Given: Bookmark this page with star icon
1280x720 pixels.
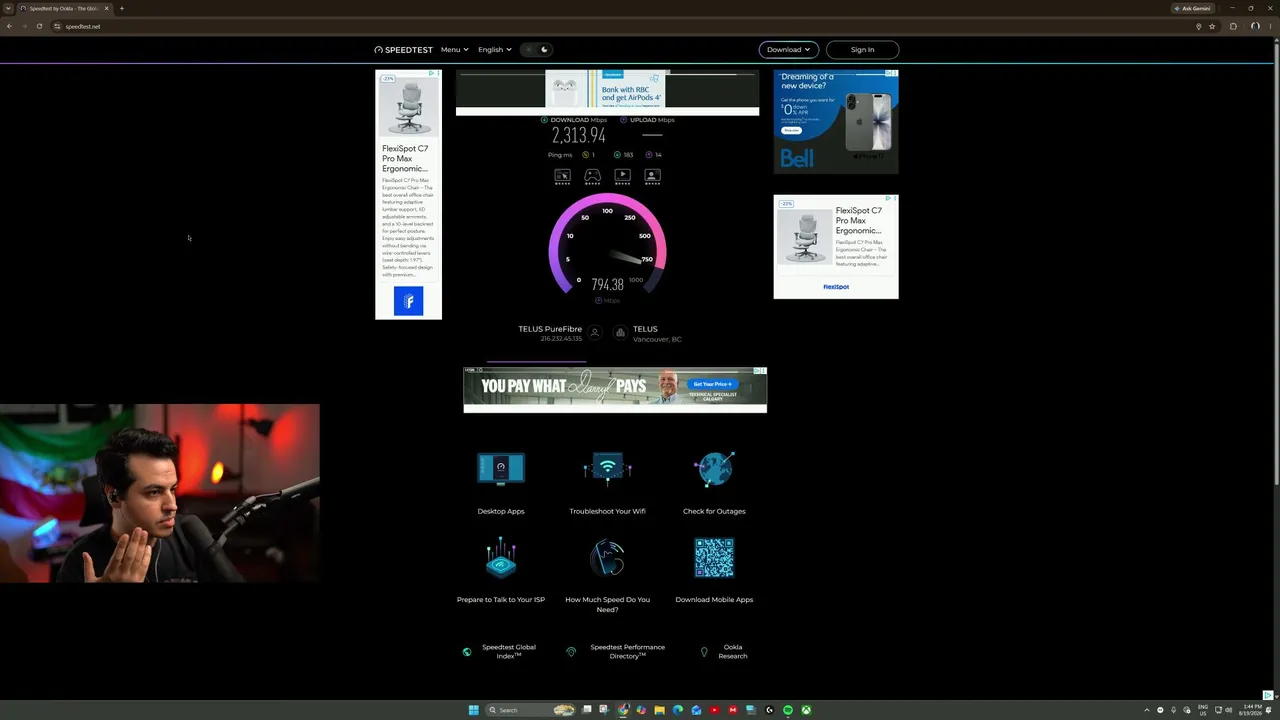Looking at the screenshot, I should (x=1212, y=26).
